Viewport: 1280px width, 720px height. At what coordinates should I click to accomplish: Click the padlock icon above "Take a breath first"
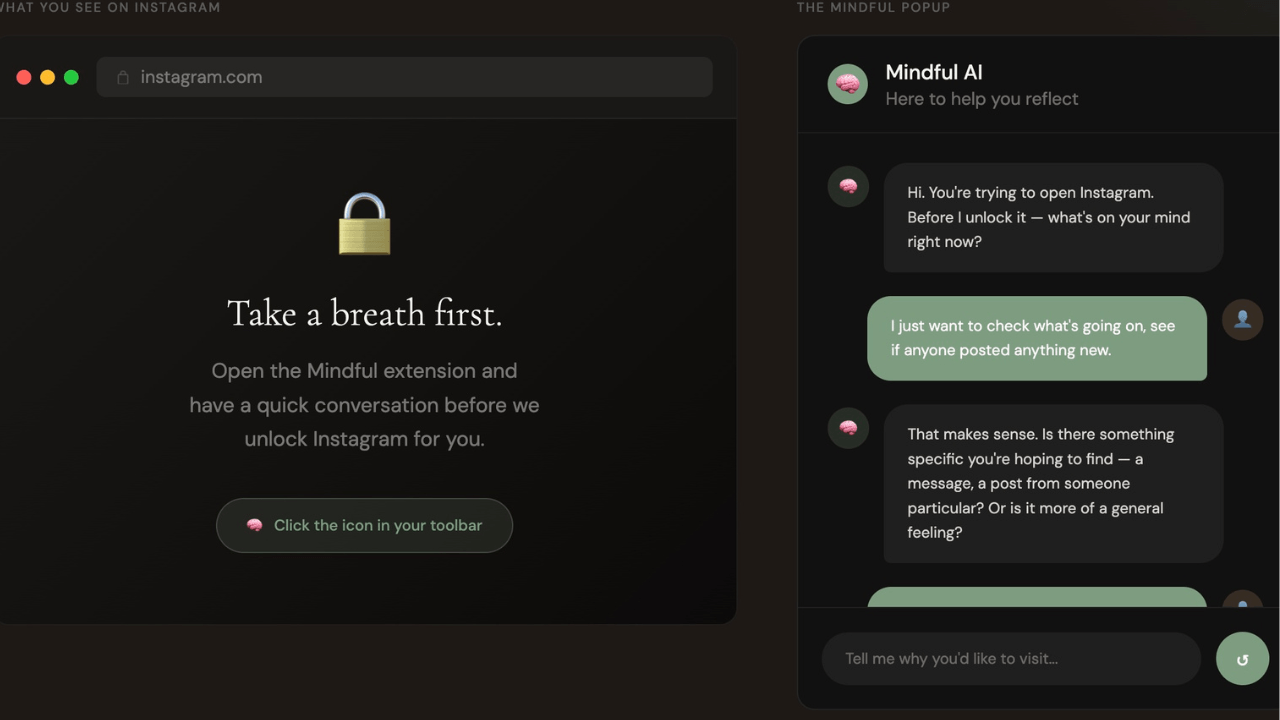[364, 224]
